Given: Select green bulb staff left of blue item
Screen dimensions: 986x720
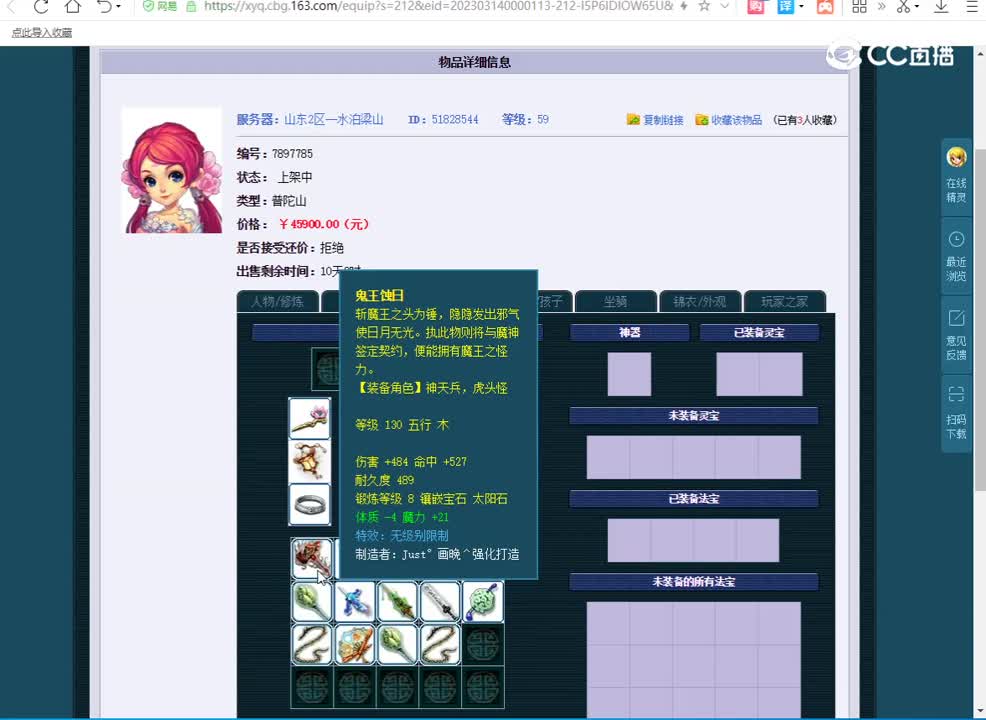Looking at the screenshot, I should 312,602.
